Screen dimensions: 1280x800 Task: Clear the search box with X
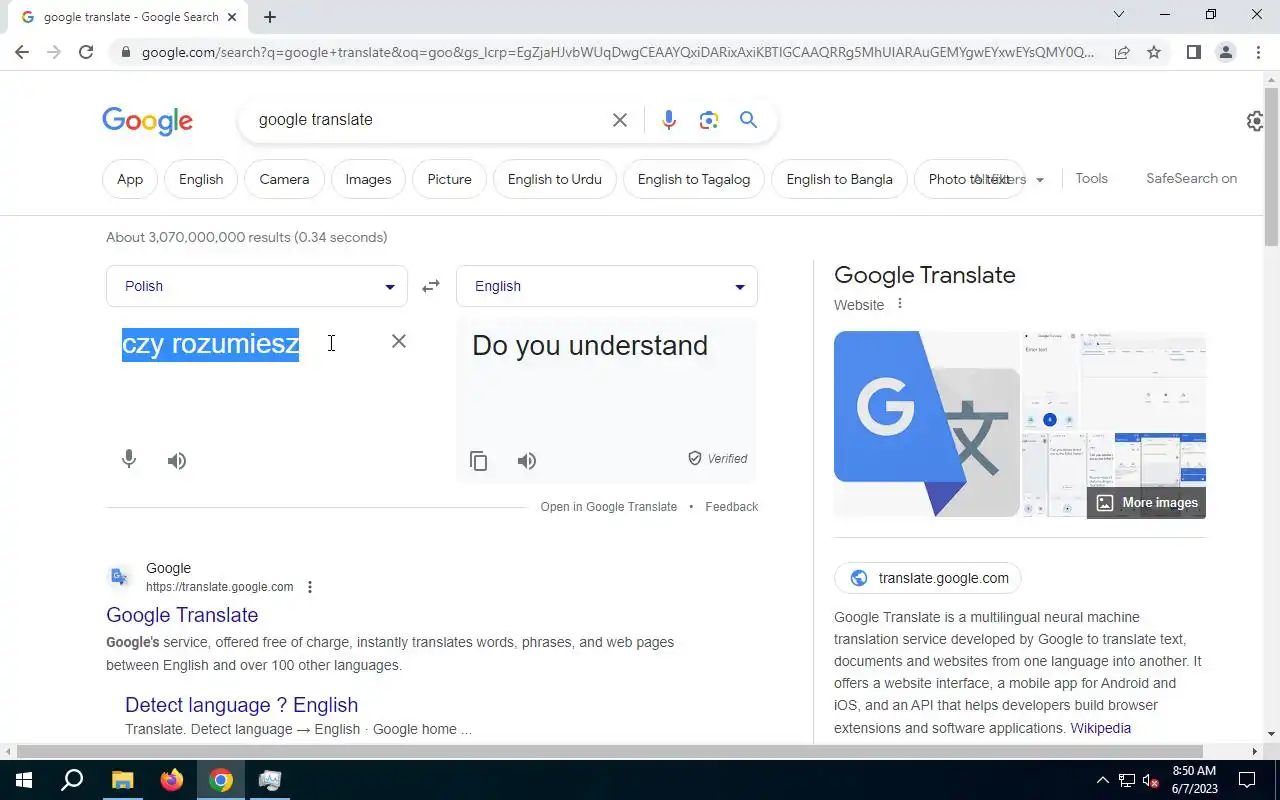point(620,120)
